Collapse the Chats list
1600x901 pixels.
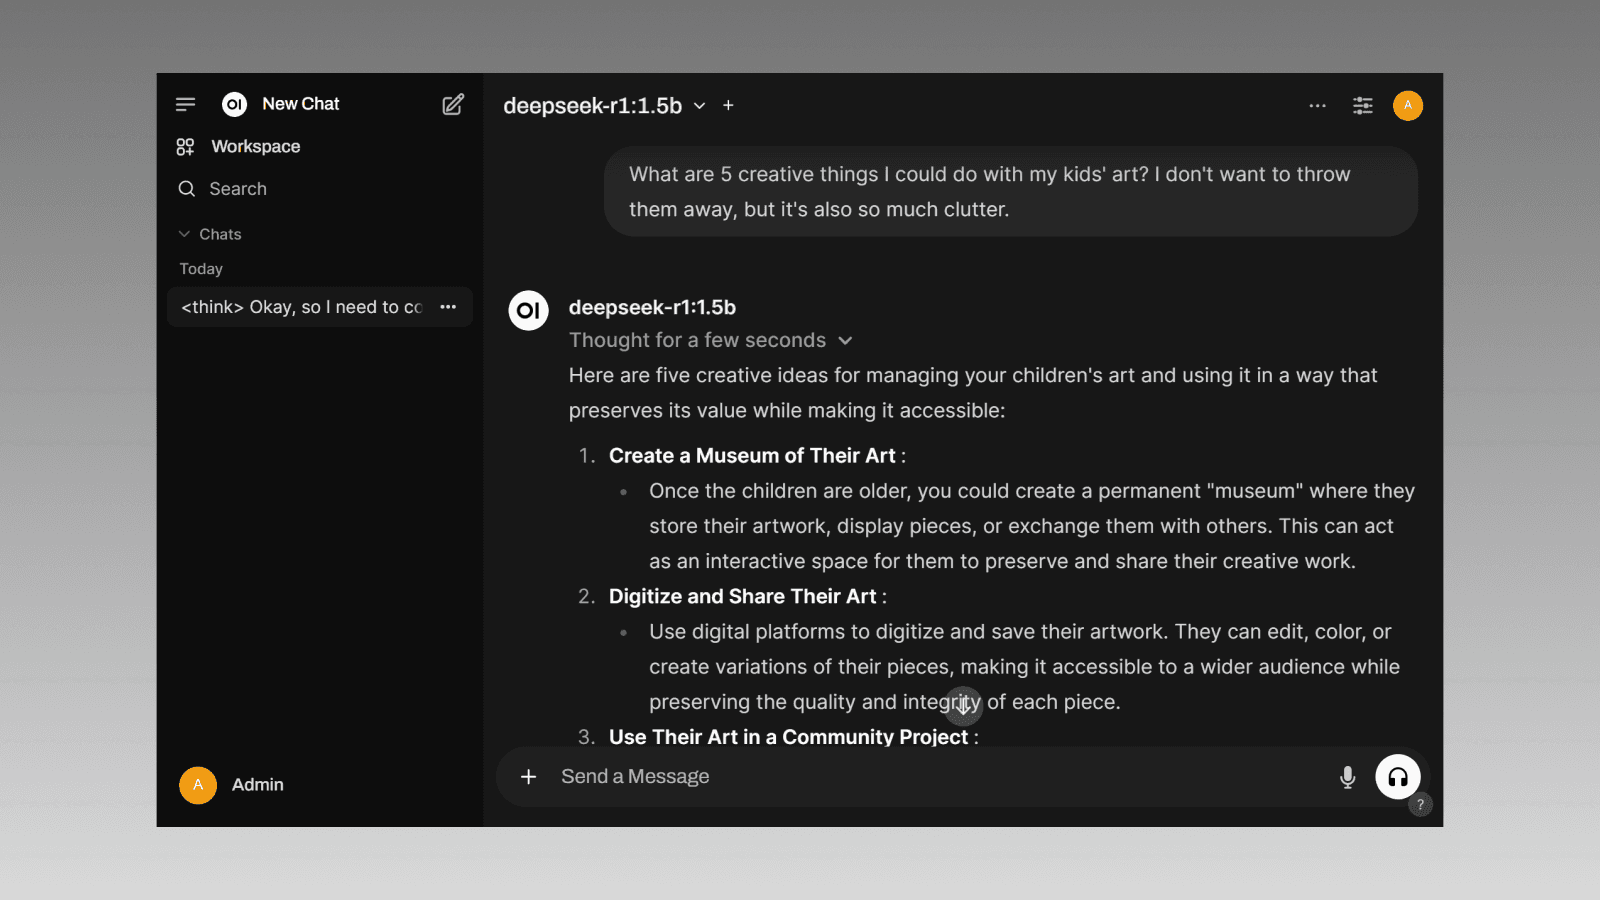click(x=210, y=234)
